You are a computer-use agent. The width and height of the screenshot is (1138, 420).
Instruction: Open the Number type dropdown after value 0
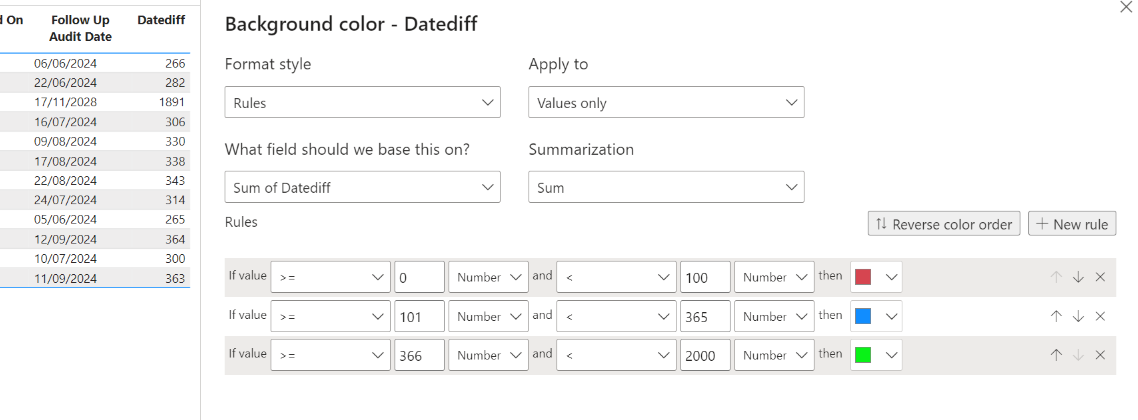(488, 277)
